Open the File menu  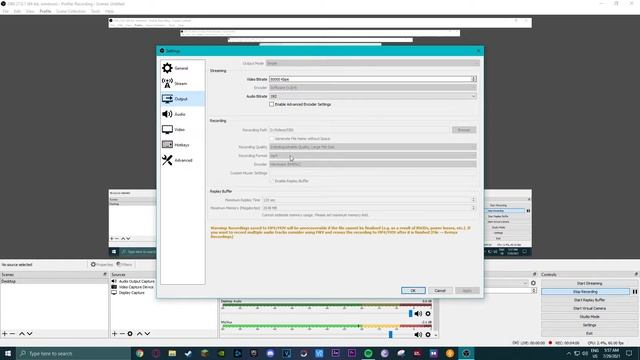coord(6,11)
